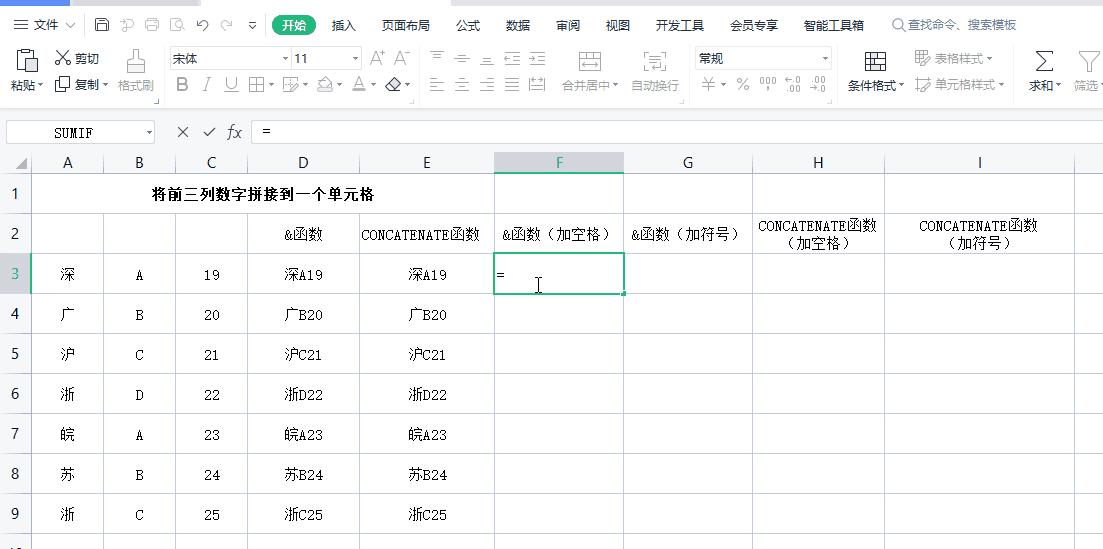This screenshot has width=1103, height=549.
Task: Select column G header
Action: pos(688,163)
